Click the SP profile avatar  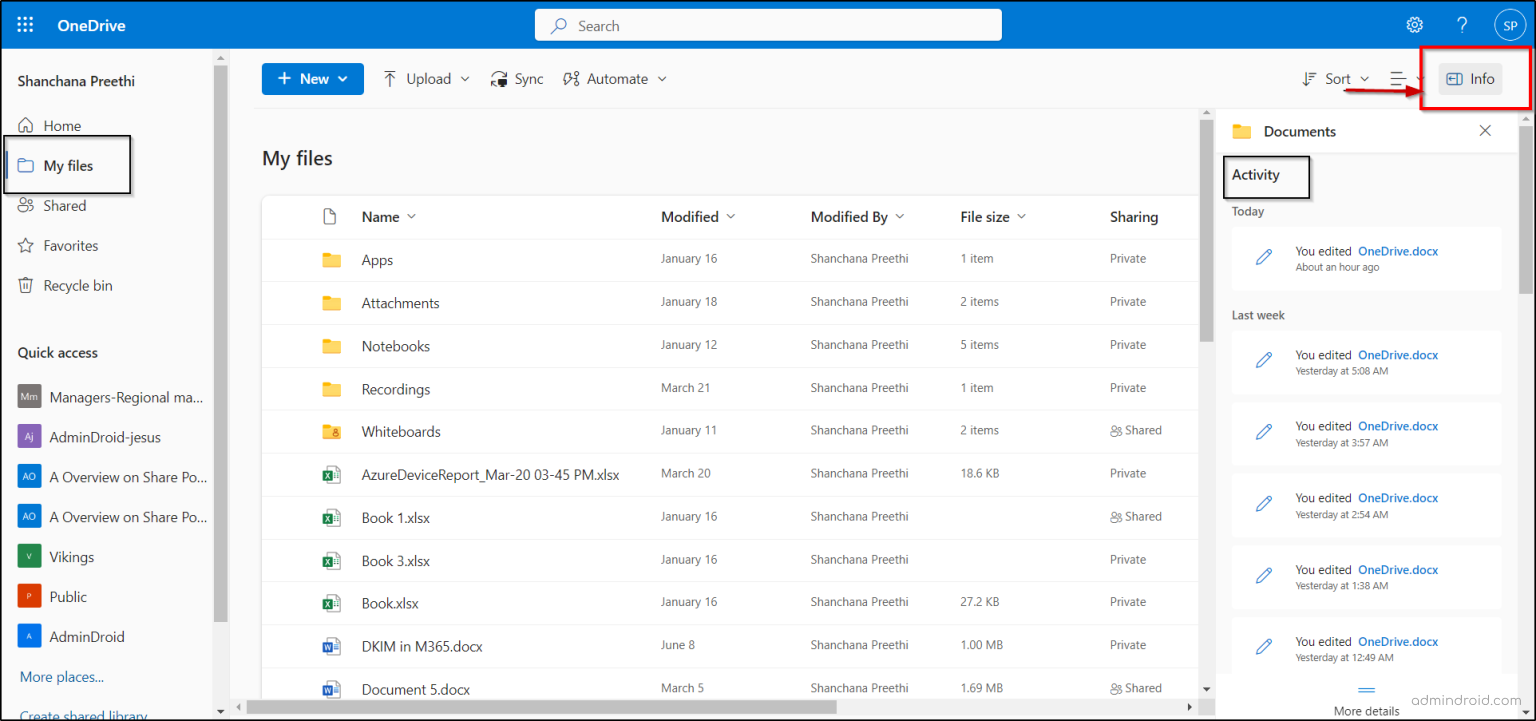[1509, 24]
